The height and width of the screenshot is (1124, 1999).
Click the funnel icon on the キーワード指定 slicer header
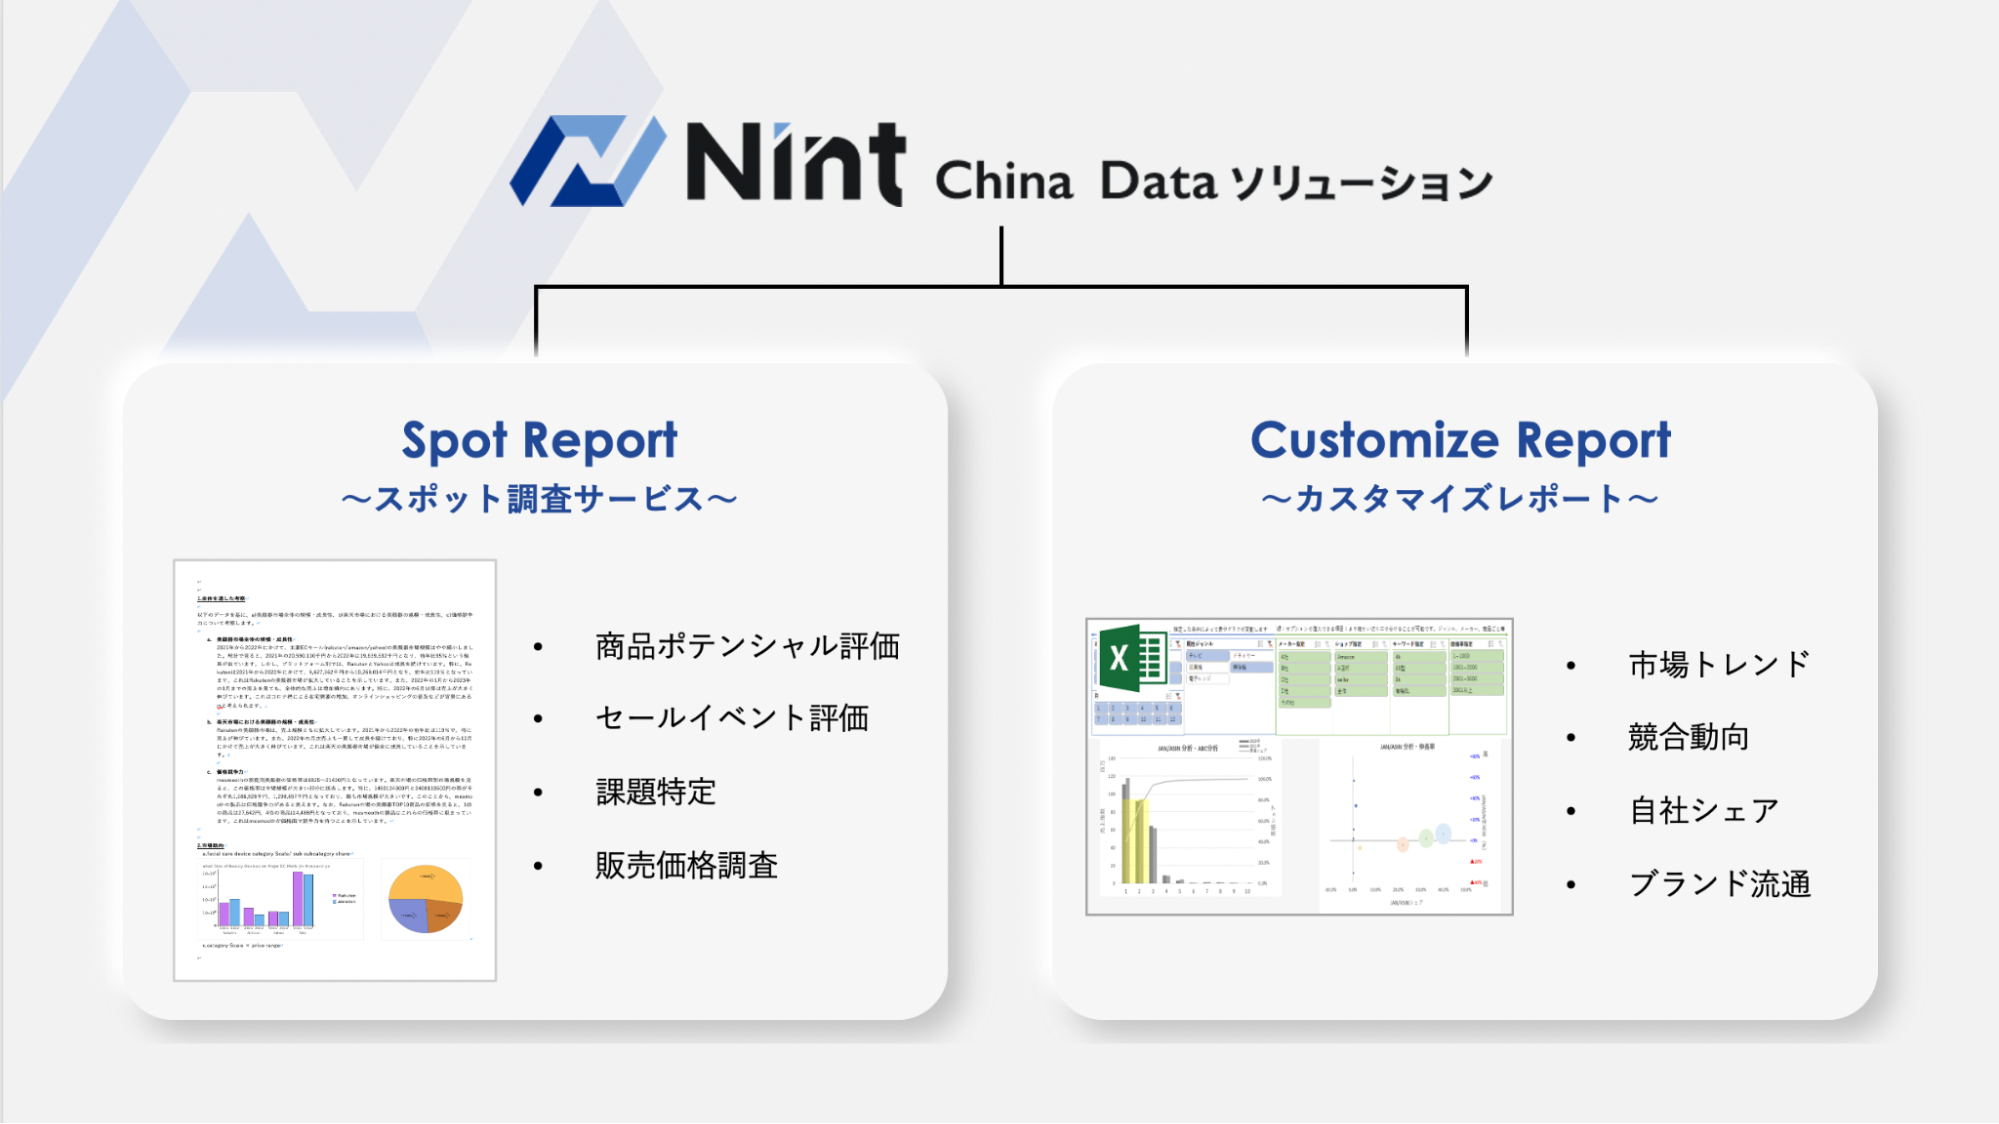1442,643
